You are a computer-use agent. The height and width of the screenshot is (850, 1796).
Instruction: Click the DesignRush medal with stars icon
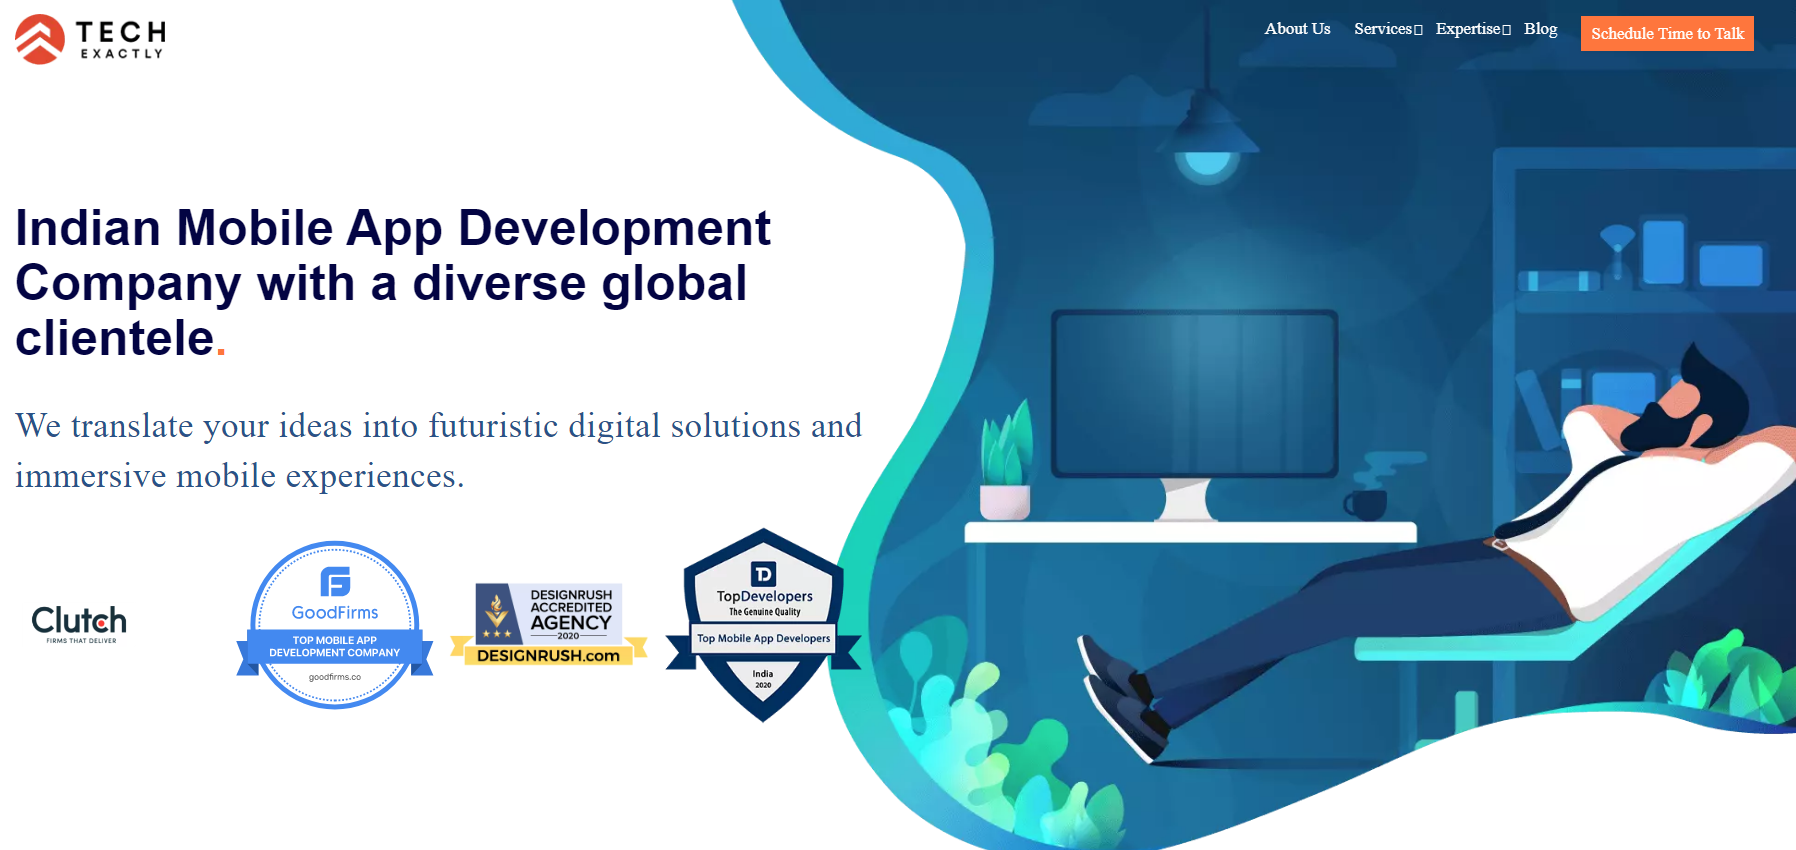click(497, 615)
